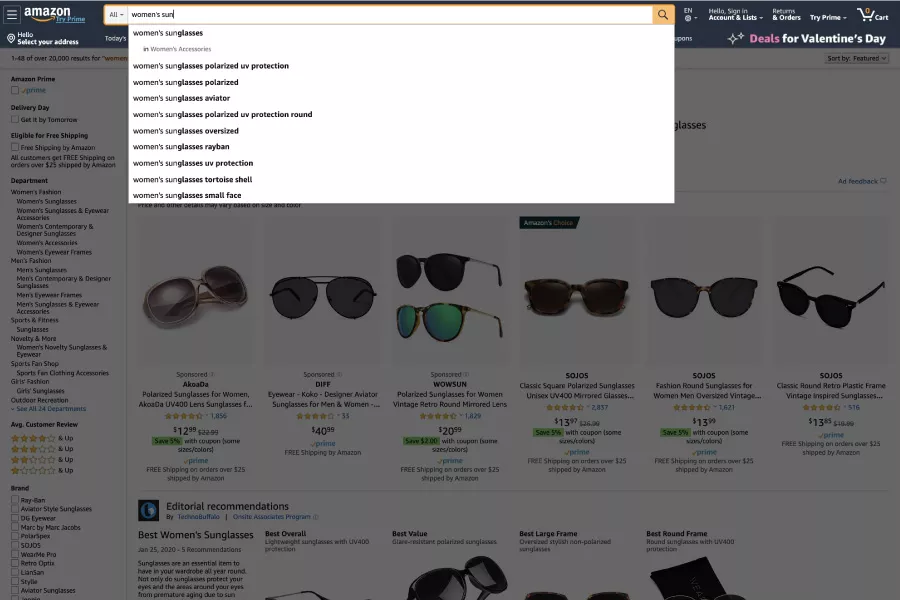900x600 pixels.
Task: Check the Aviator Style Sunglasses brand
Action: 15,509
